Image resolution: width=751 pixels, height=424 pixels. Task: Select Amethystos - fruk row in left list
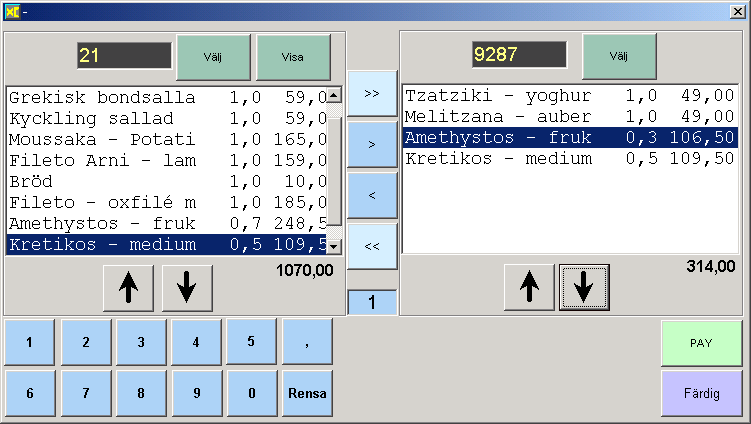pyautogui.click(x=167, y=224)
